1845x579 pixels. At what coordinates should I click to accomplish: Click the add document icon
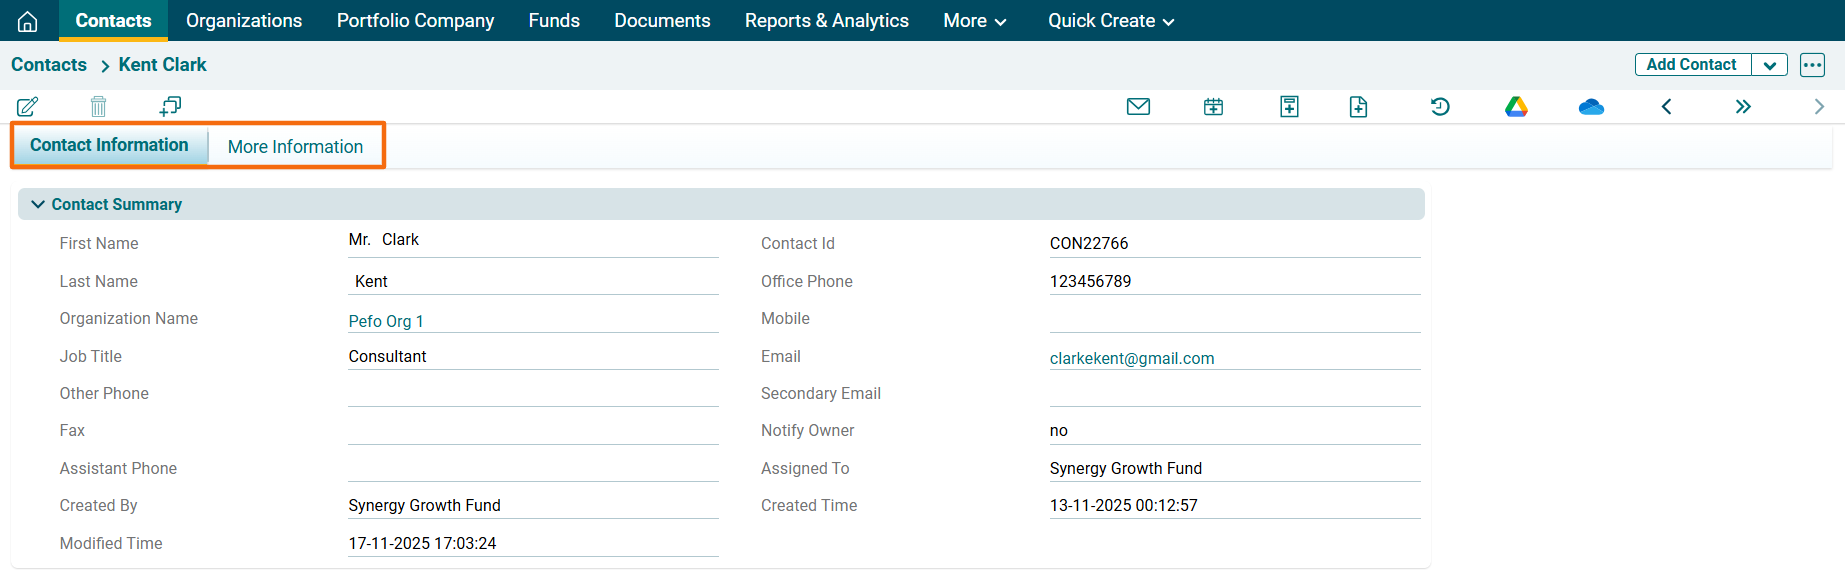point(1358,107)
